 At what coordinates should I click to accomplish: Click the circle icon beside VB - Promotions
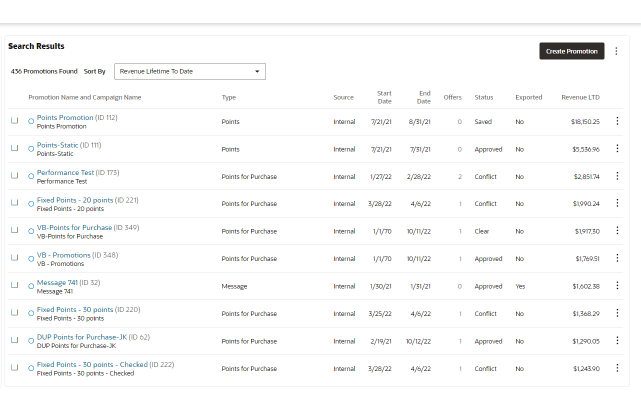[31, 259]
